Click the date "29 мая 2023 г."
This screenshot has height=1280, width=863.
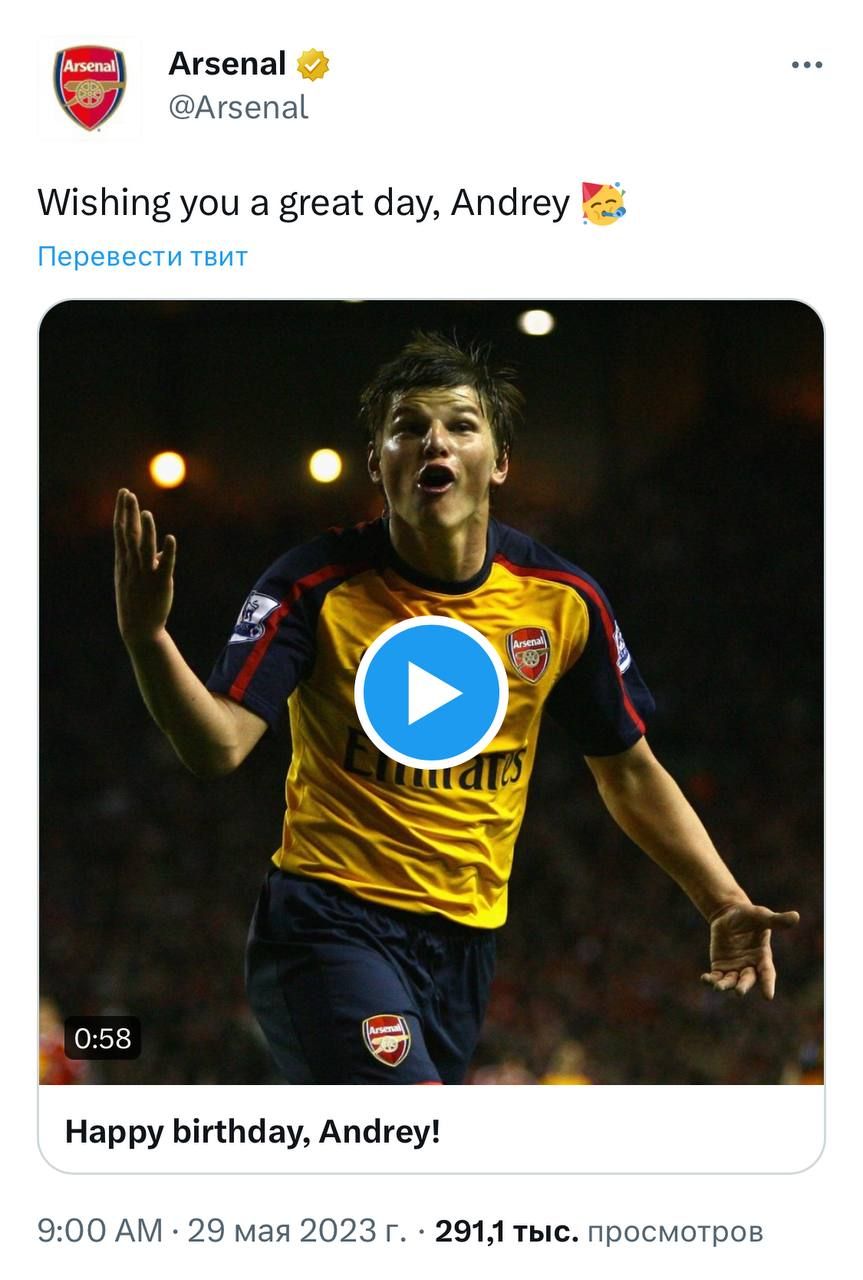297,1231
